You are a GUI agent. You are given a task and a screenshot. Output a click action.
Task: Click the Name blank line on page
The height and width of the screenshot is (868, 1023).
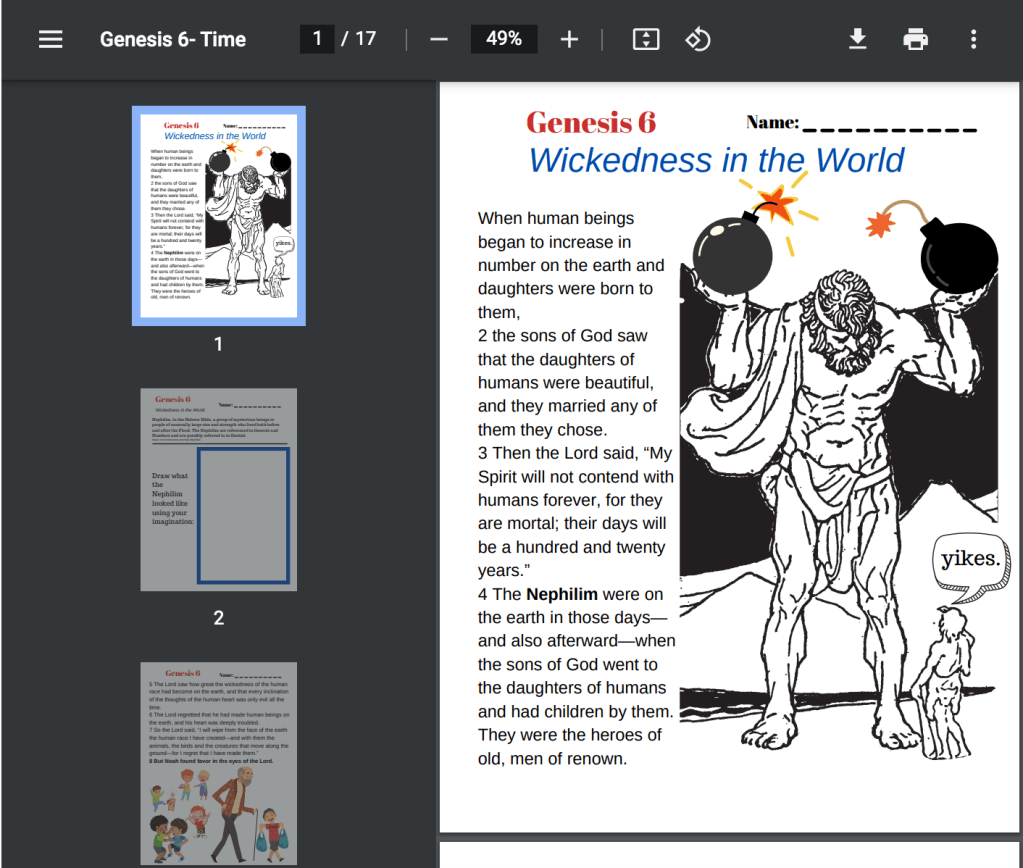(889, 128)
